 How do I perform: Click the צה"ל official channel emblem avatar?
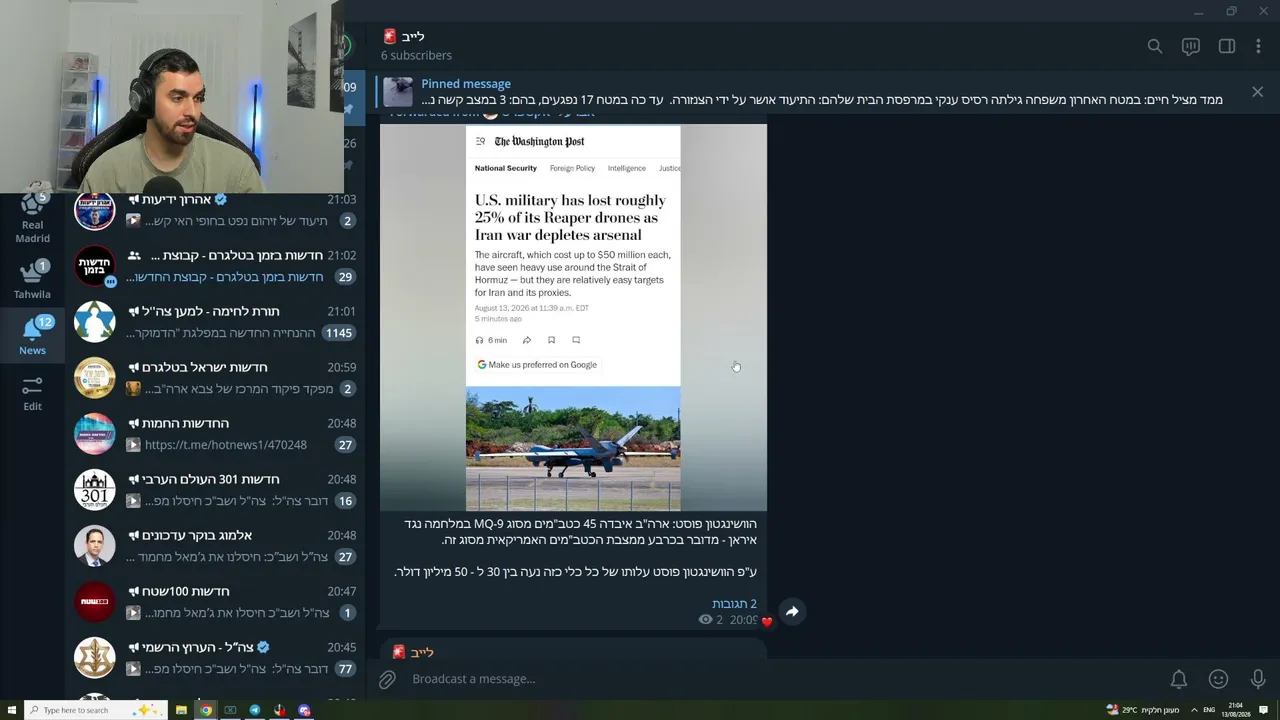(x=95, y=658)
